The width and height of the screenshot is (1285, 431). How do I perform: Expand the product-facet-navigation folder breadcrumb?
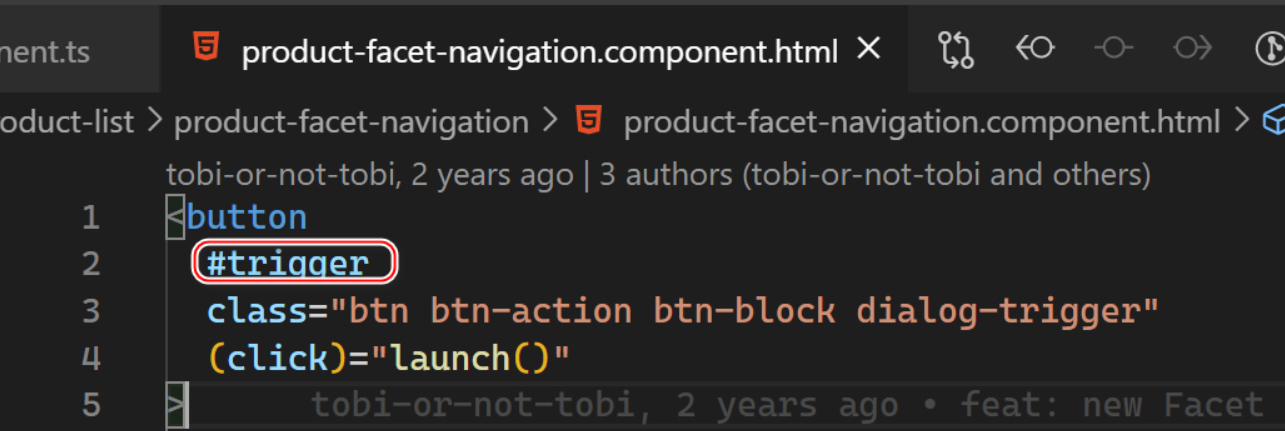click(x=351, y=123)
